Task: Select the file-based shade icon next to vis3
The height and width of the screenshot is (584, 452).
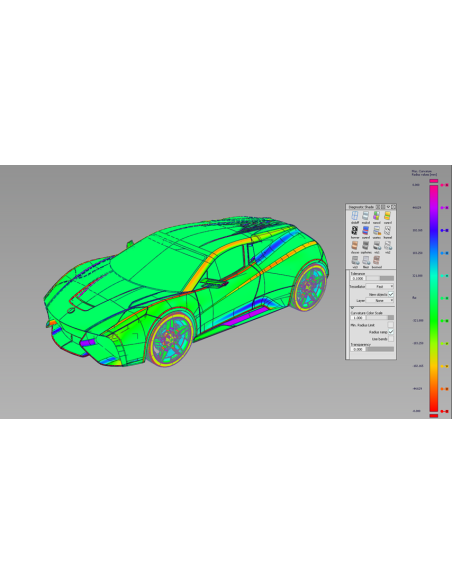Action: (366, 260)
